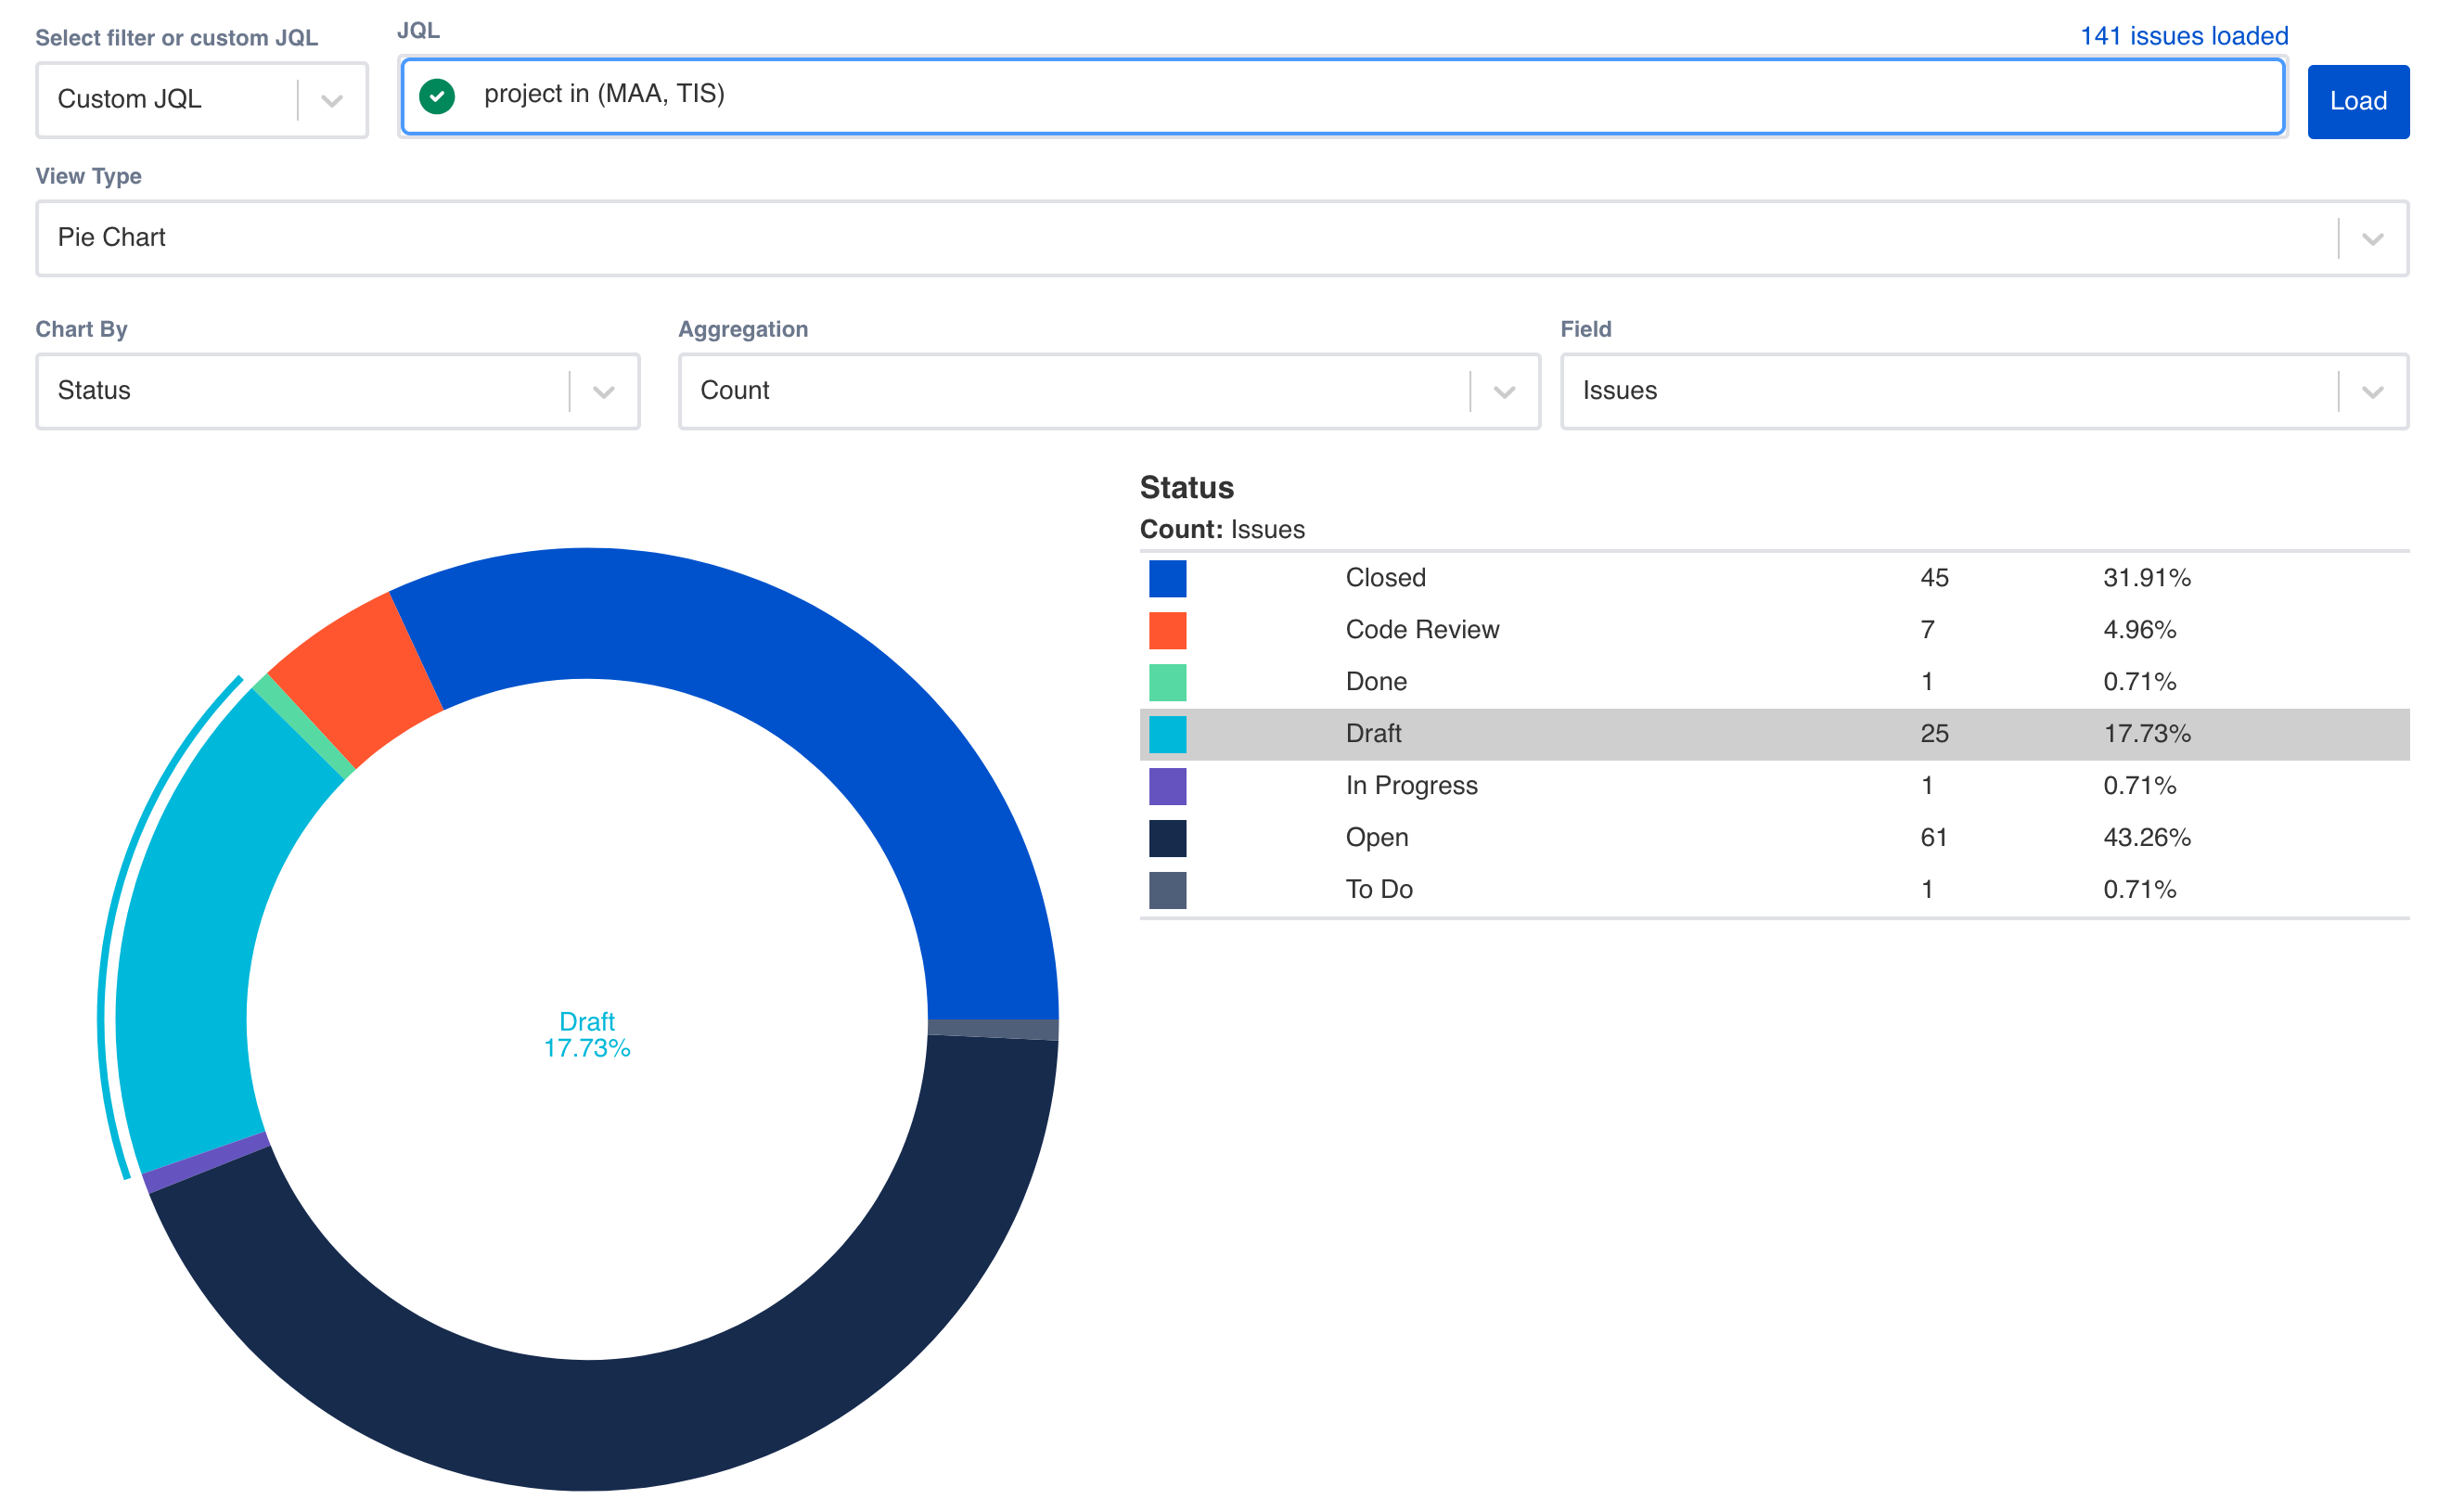The width and height of the screenshot is (2438, 1512).
Task: Open the Field dropdown showing Issues
Action: [2371, 391]
